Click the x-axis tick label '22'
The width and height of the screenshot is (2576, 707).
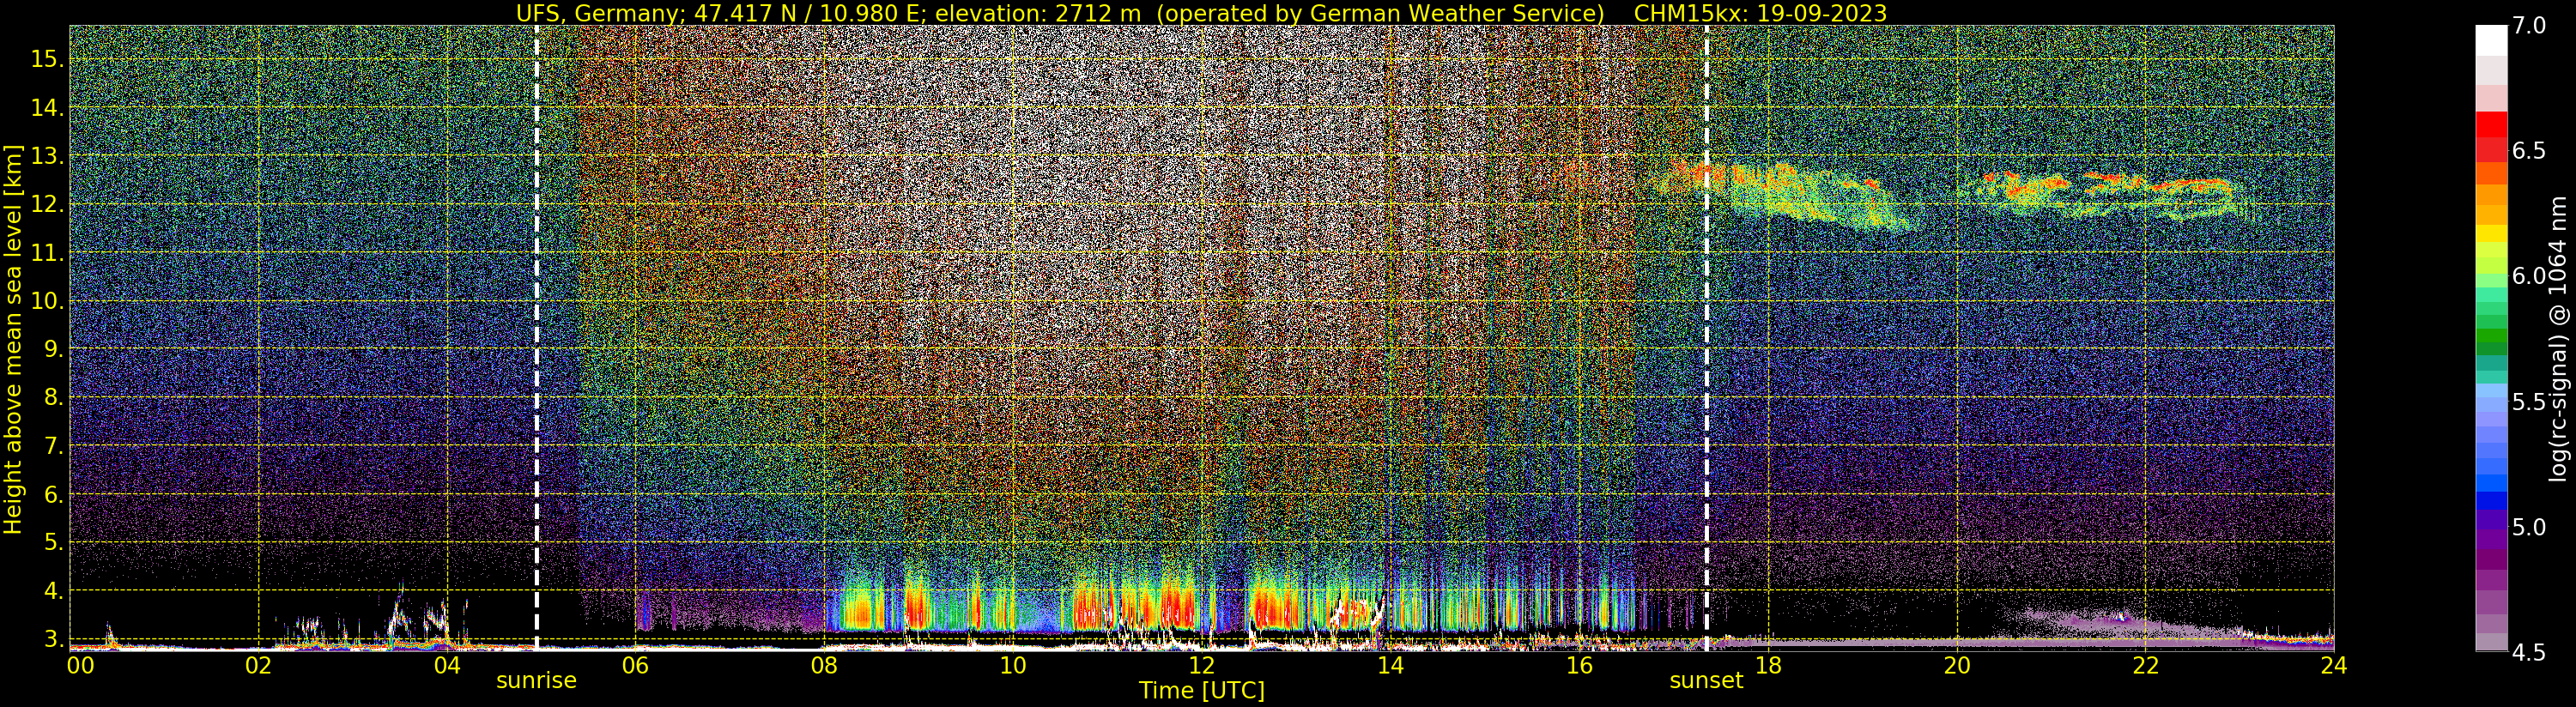point(2145,665)
